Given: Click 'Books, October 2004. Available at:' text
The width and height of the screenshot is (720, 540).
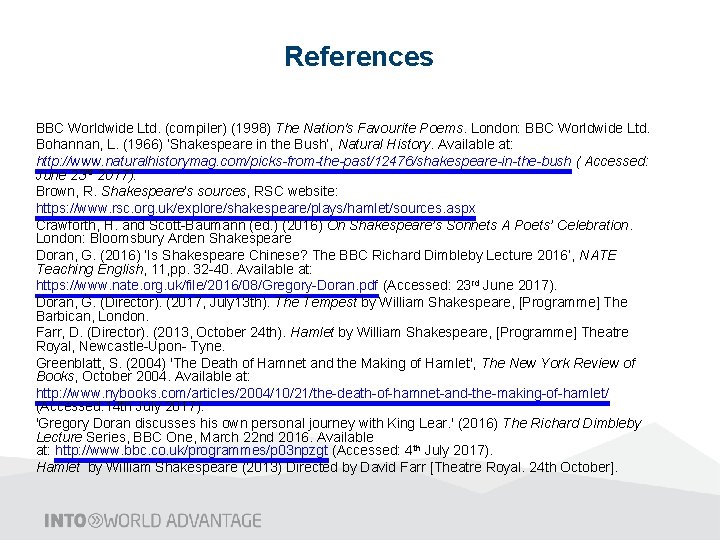Looking at the screenshot, I should point(143,377).
